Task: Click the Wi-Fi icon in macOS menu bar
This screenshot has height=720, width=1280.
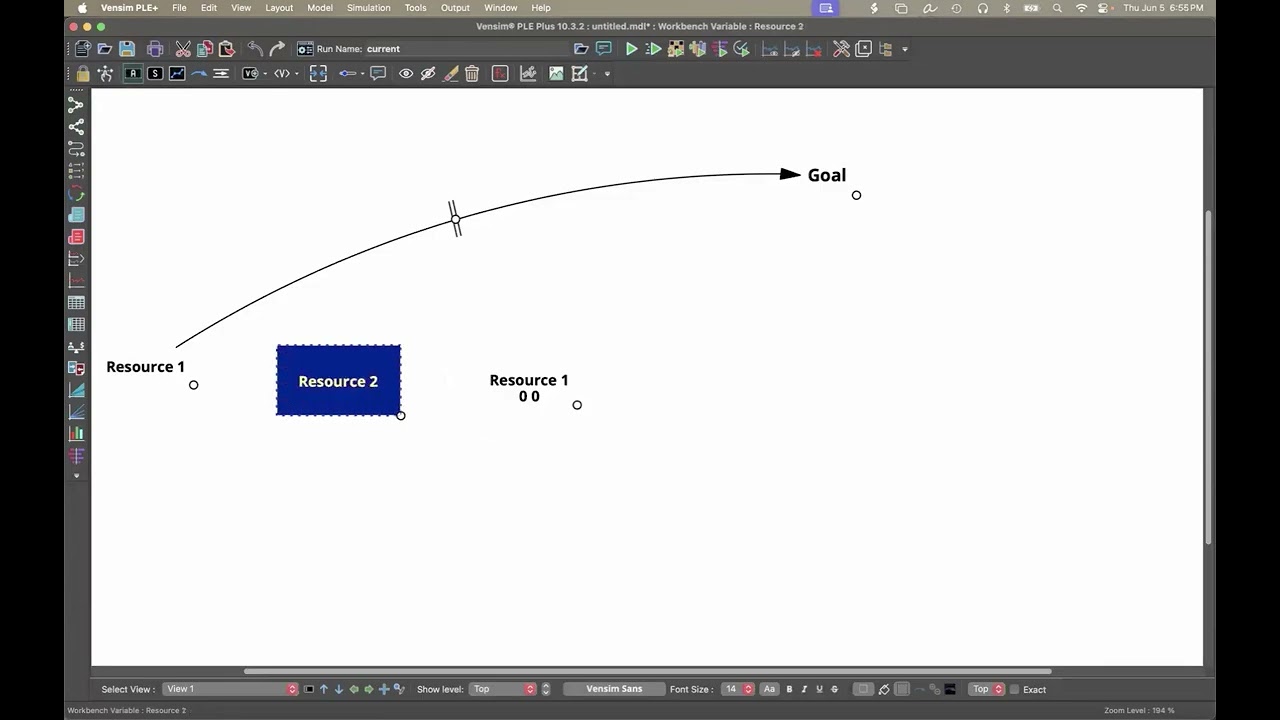Action: click(1081, 8)
